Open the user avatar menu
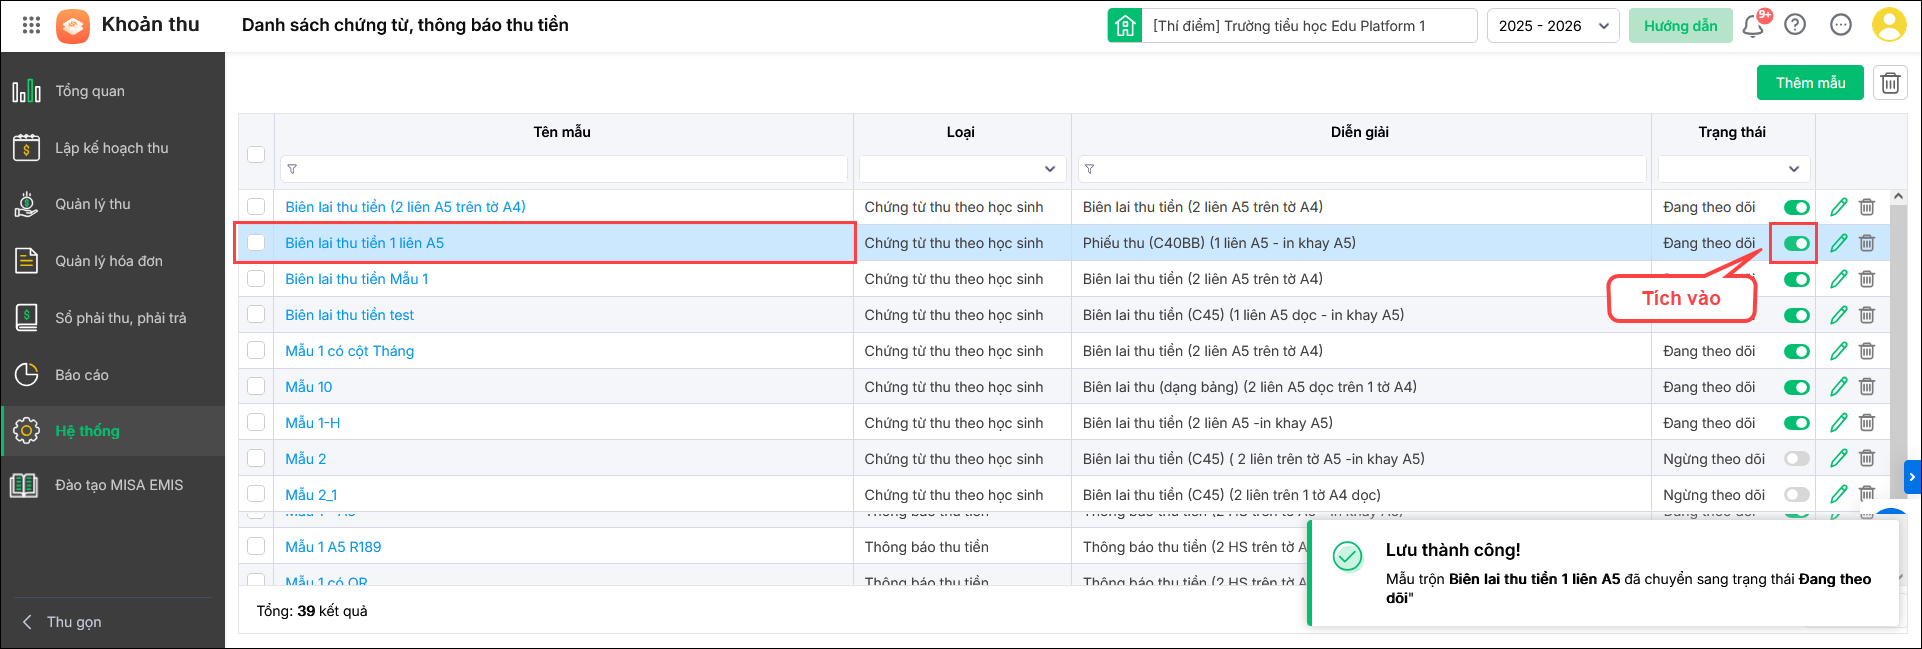Image resolution: width=1922 pixels, height=649 pixels. (x=1888, y=25)
